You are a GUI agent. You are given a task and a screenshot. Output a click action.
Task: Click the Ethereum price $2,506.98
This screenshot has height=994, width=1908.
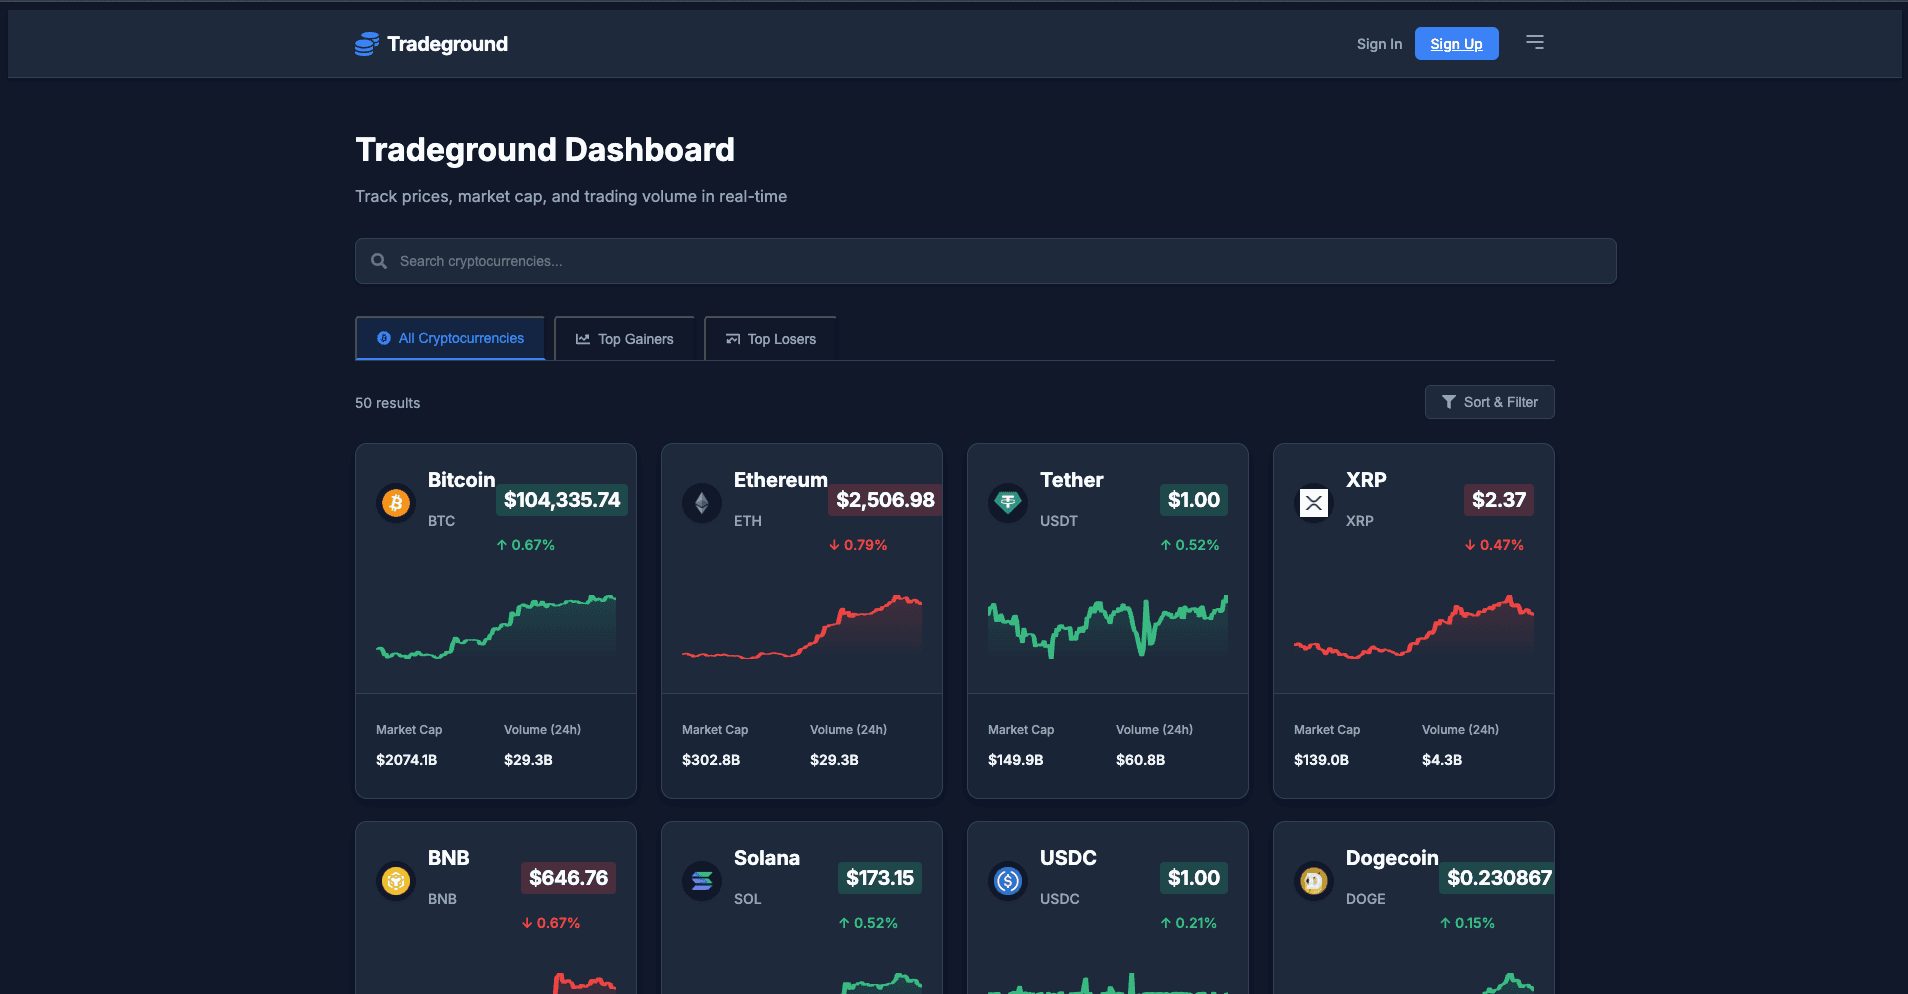tap(885, 500)
